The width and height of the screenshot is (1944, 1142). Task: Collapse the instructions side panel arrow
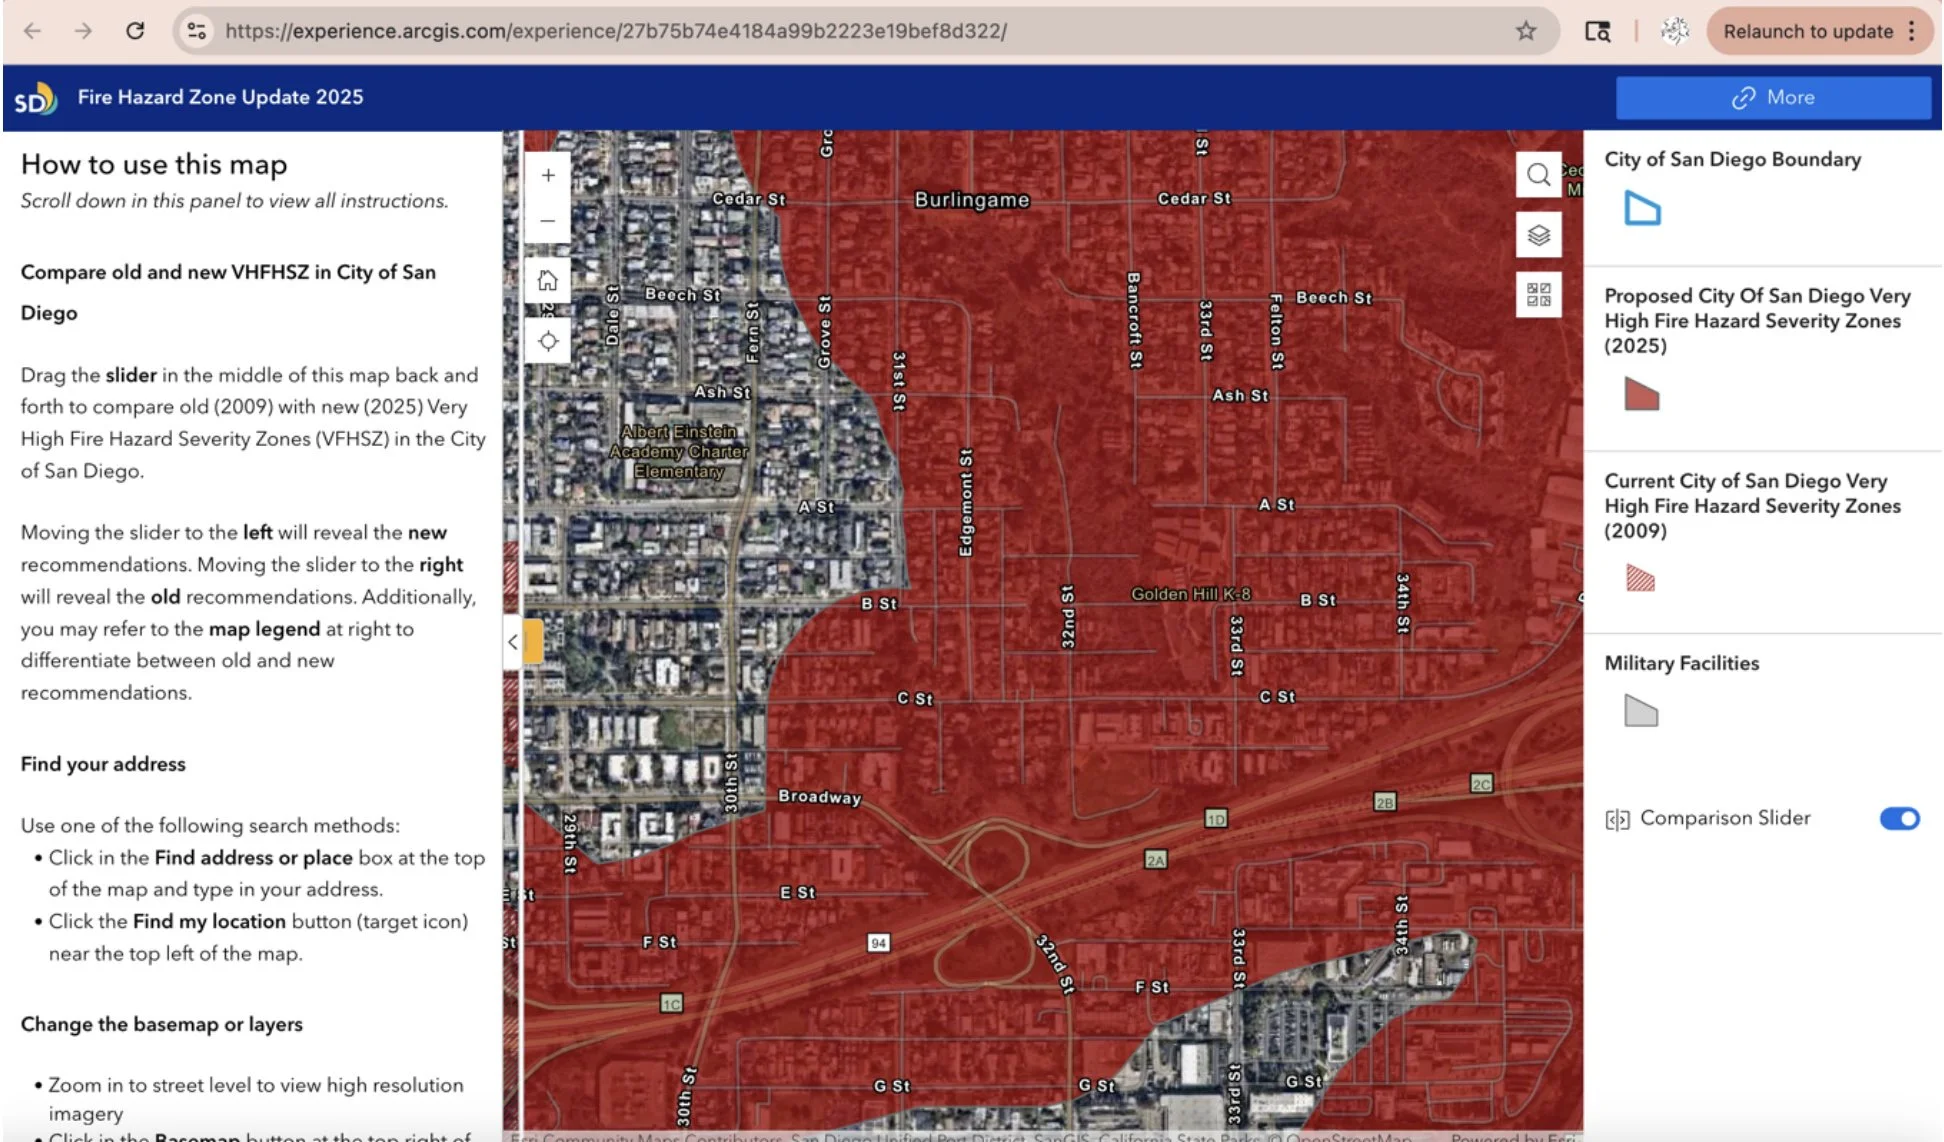tap(512, 642)
